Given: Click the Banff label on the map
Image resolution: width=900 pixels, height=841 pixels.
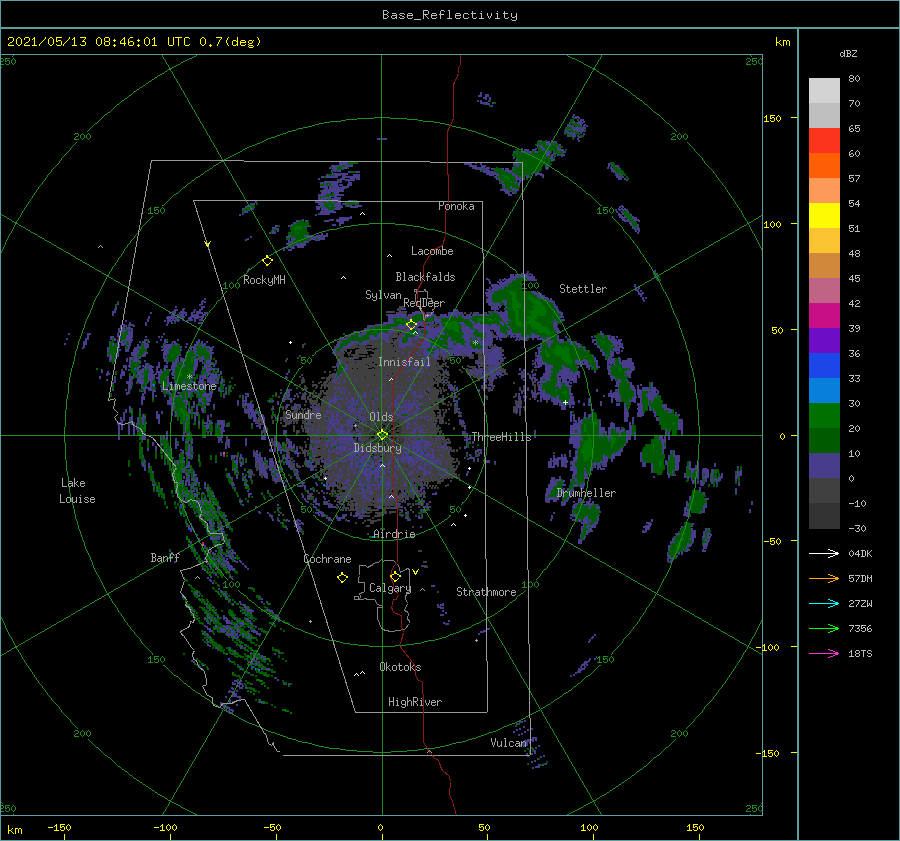Looking at the screenshot, I should [x=165, y=557].
